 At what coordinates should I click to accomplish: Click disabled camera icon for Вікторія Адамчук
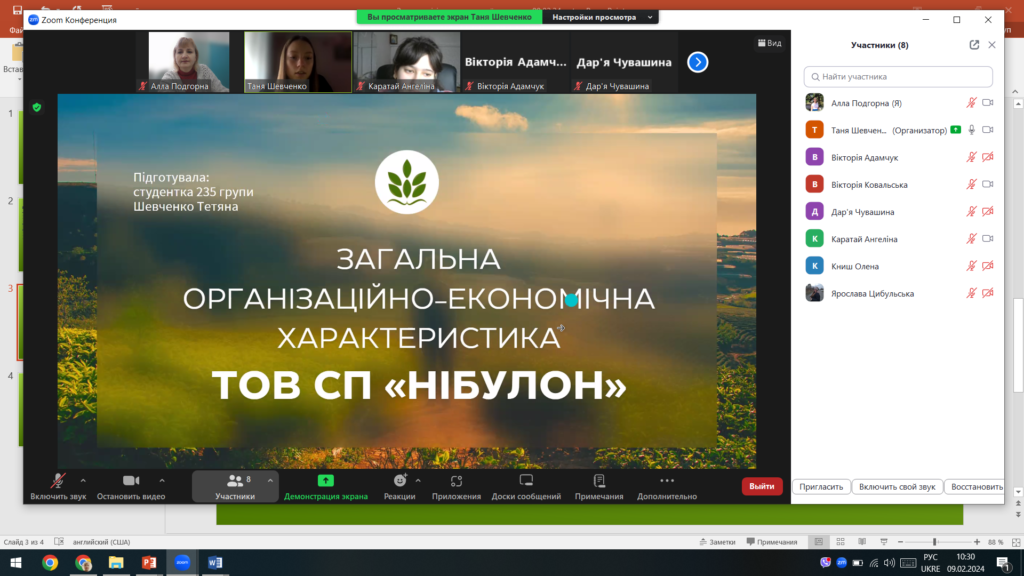pos(987,157)
